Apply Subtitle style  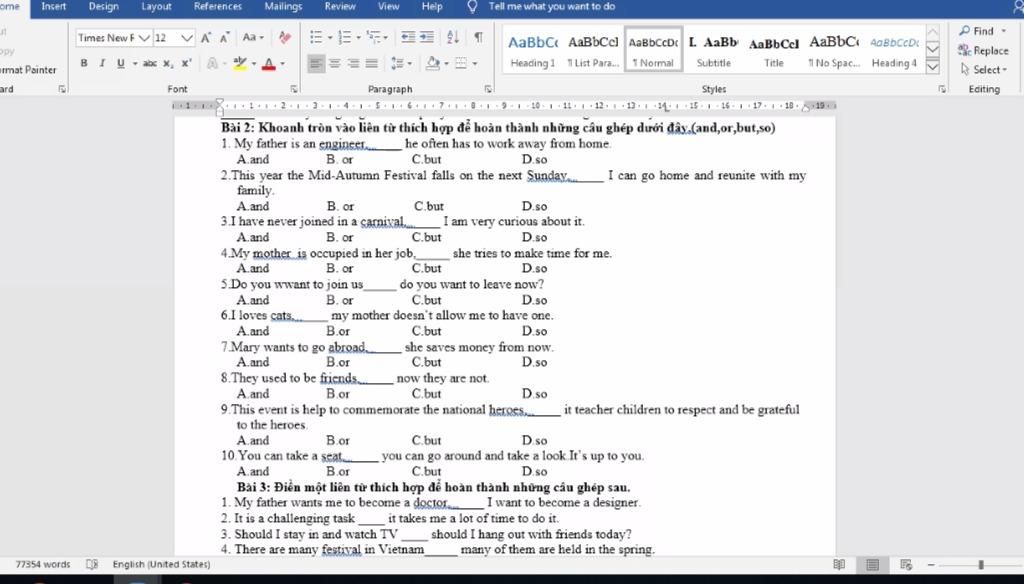pyautogui.click(x=713, y=50)
